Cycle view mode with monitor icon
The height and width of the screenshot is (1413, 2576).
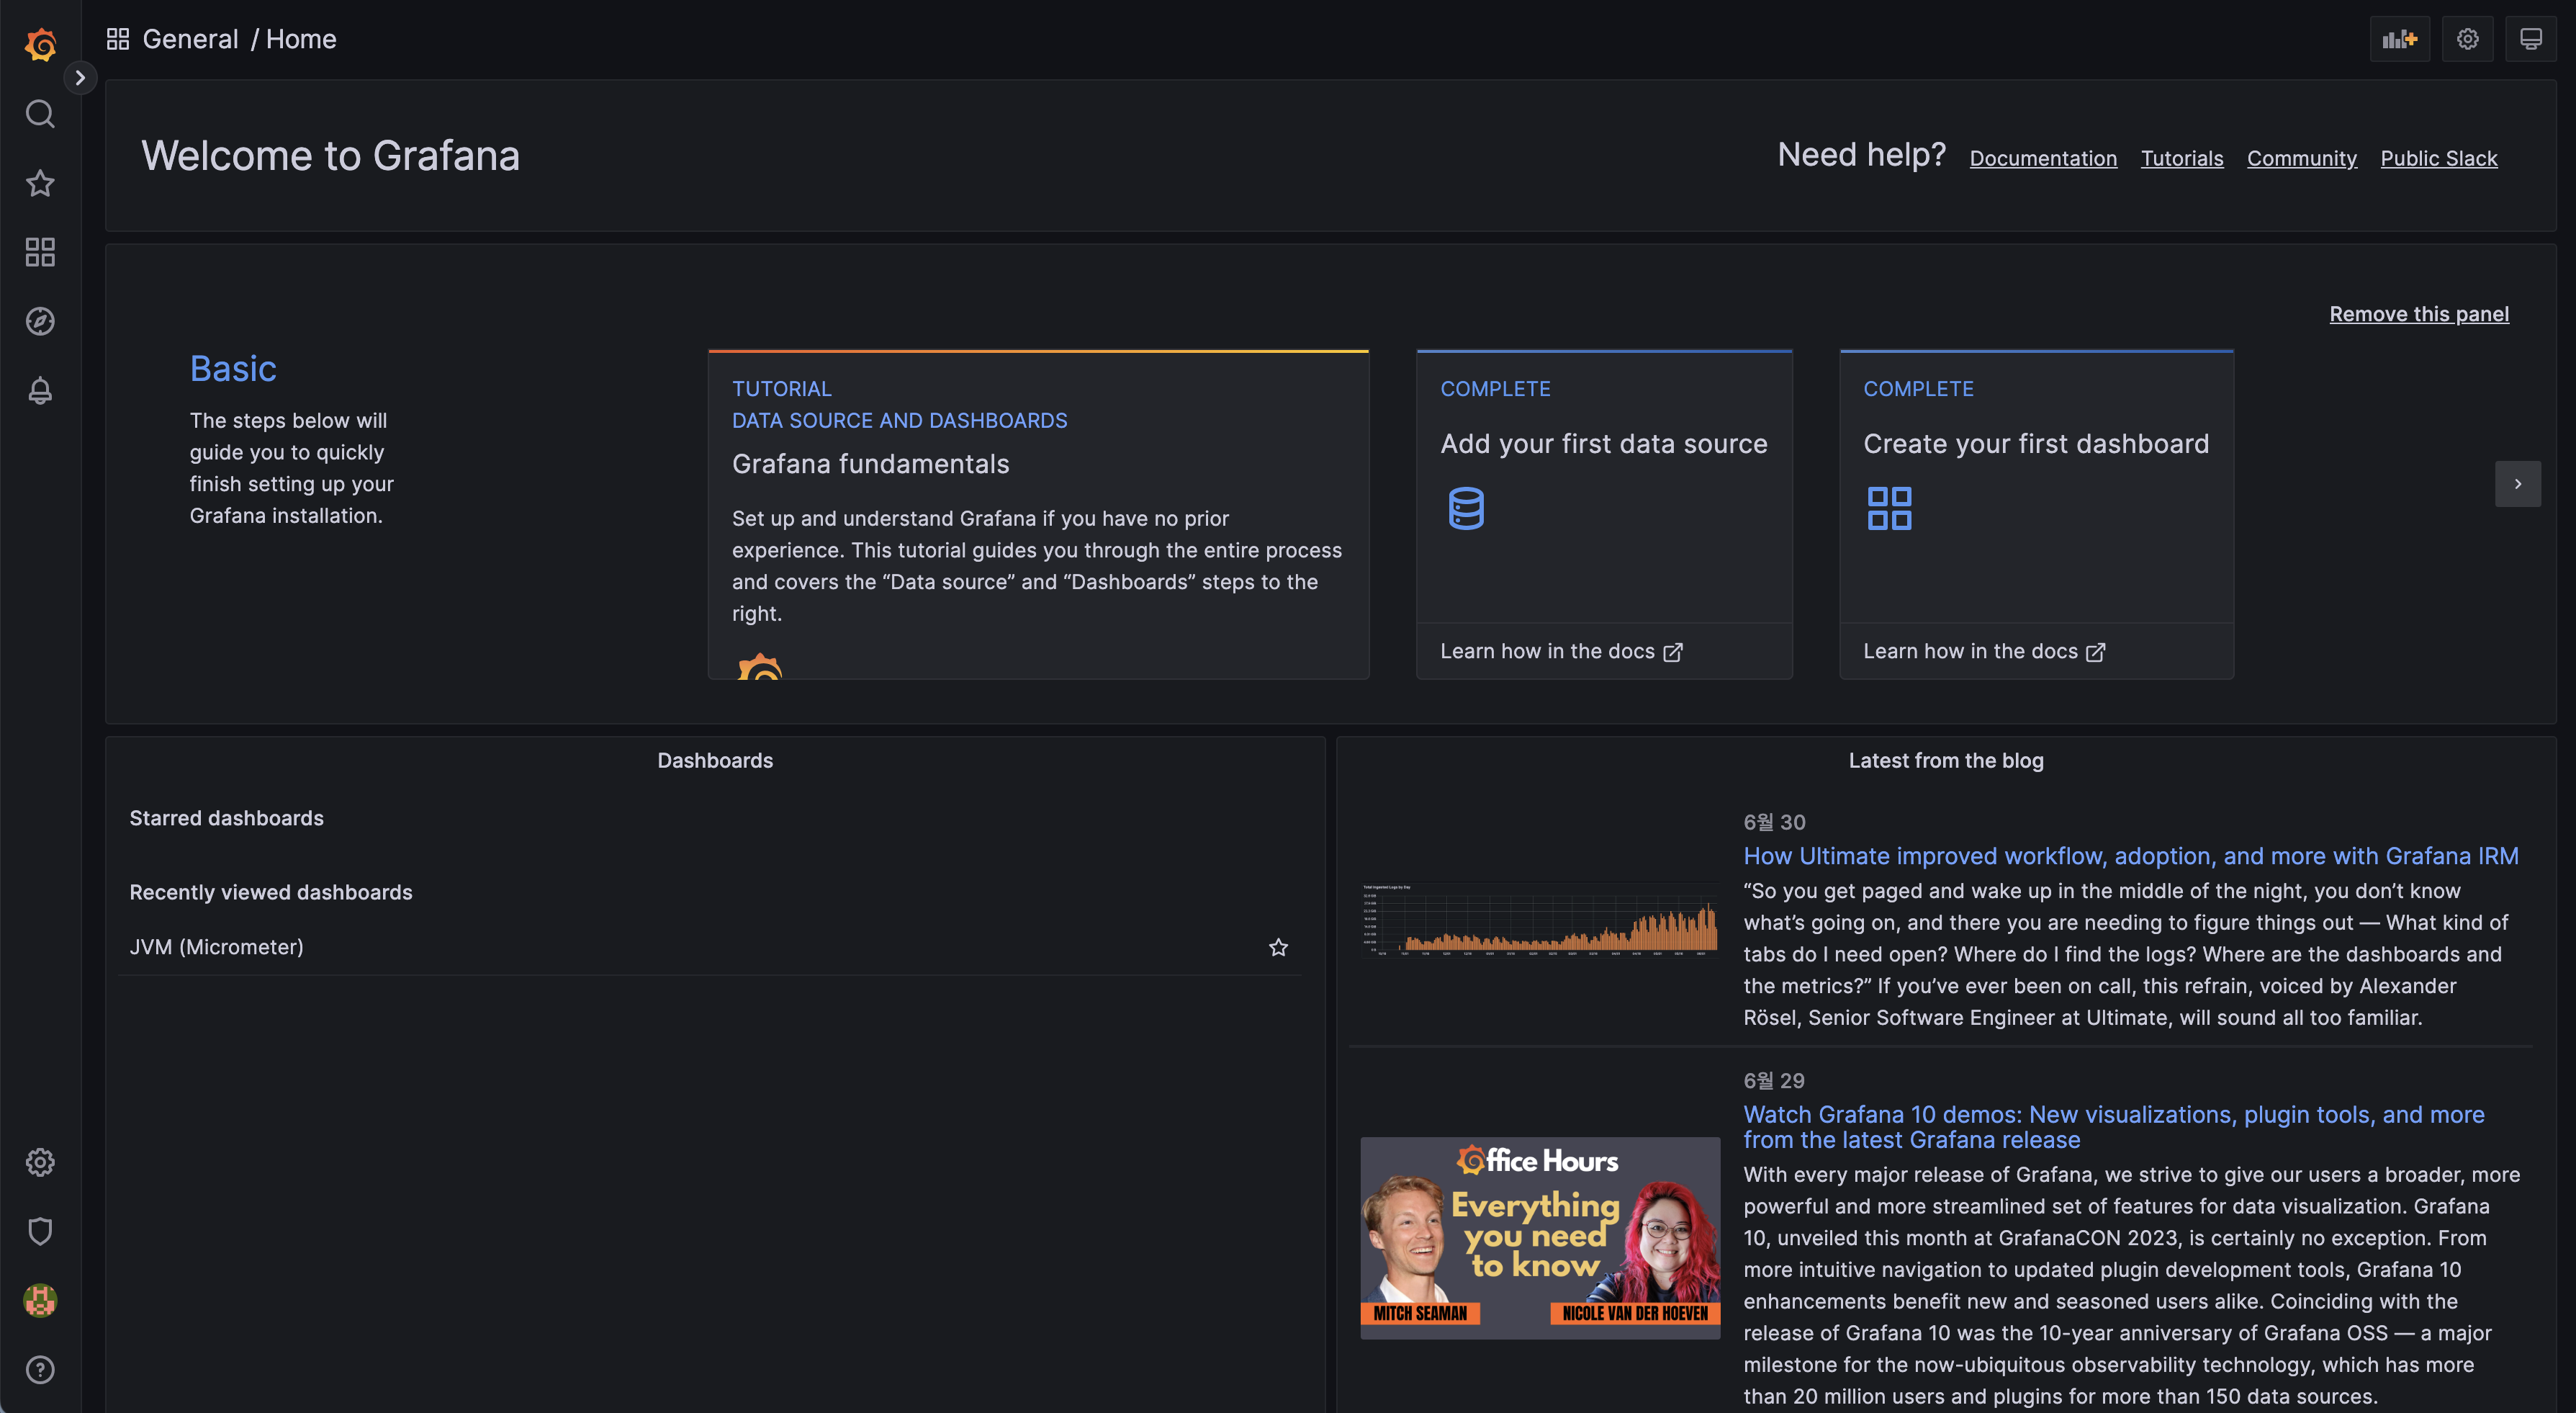tap(2531, 39)
